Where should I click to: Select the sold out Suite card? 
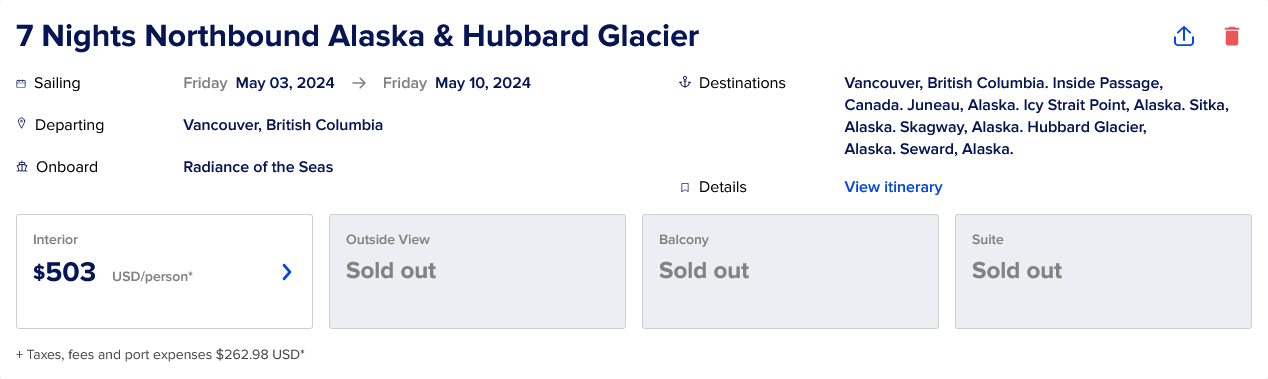[x=1103, y=272]
